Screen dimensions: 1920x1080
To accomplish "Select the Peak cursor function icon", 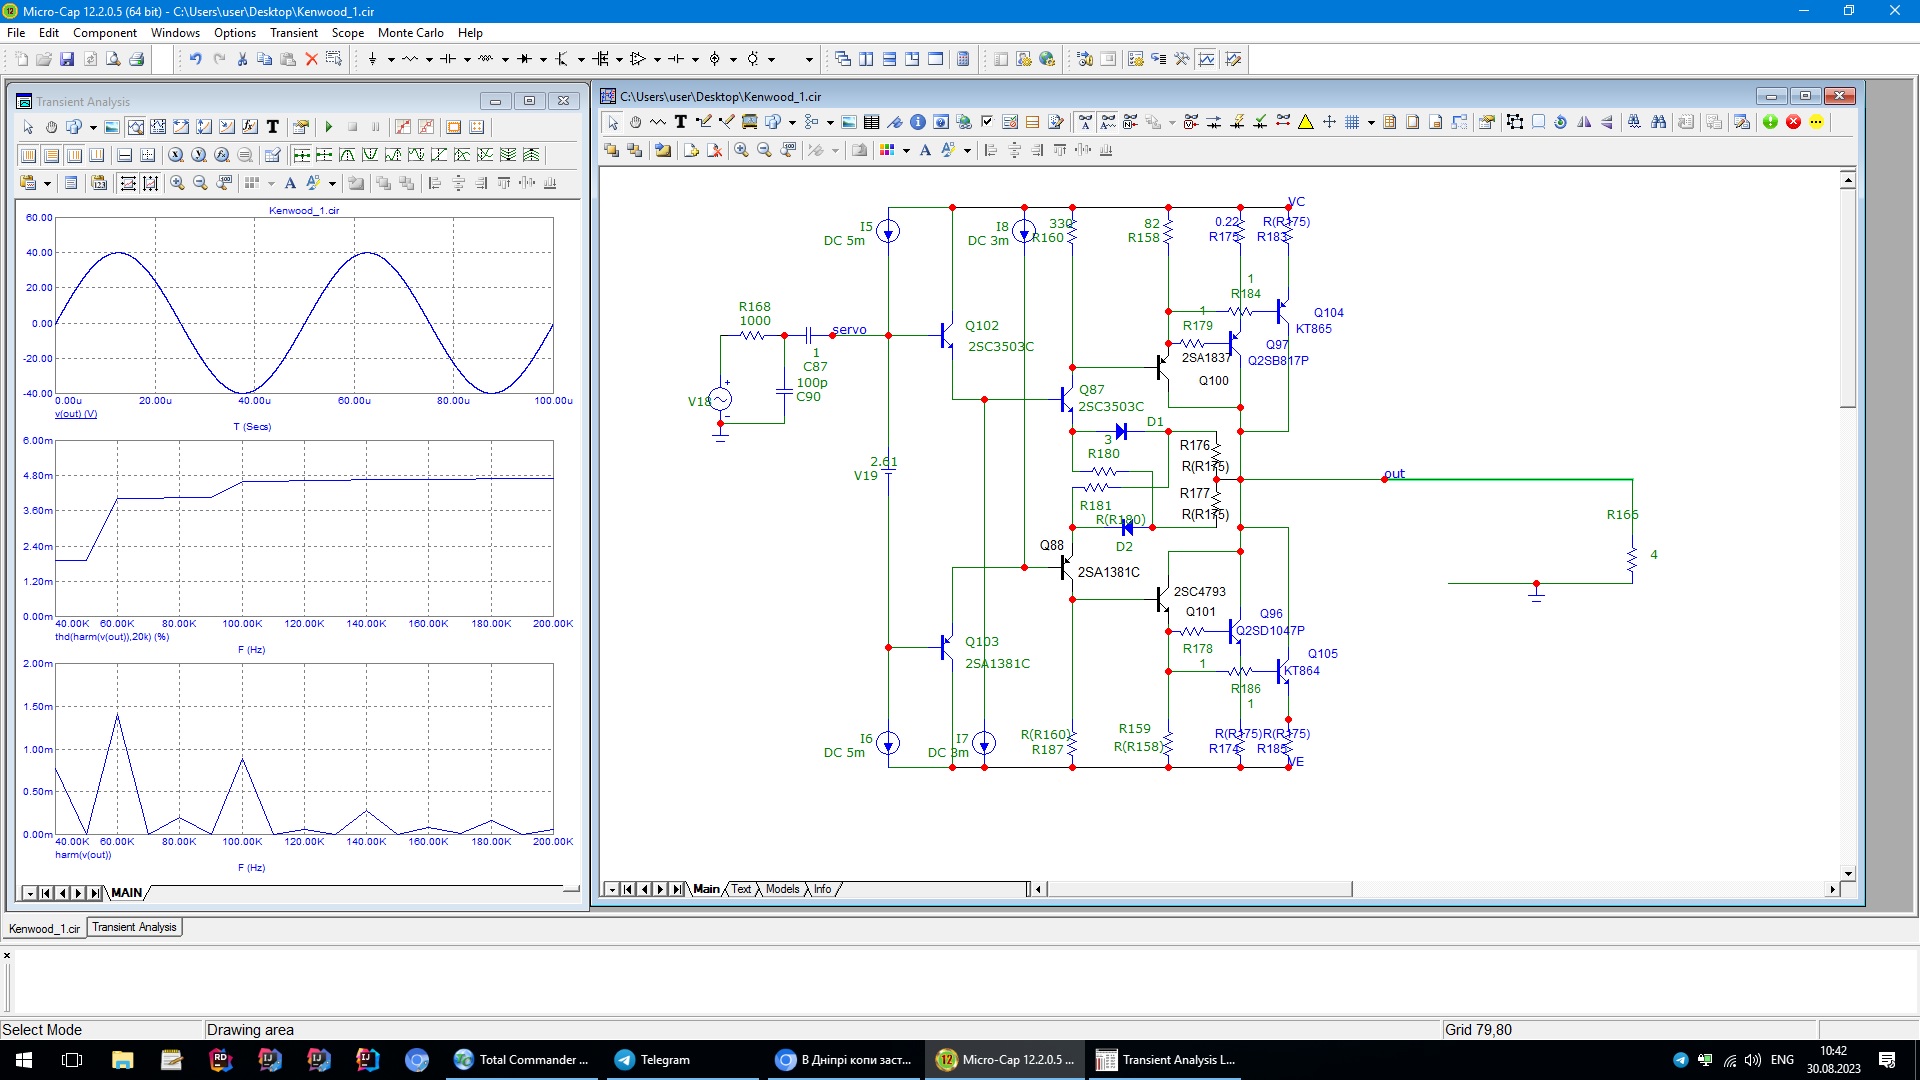I will click(347, 155).
